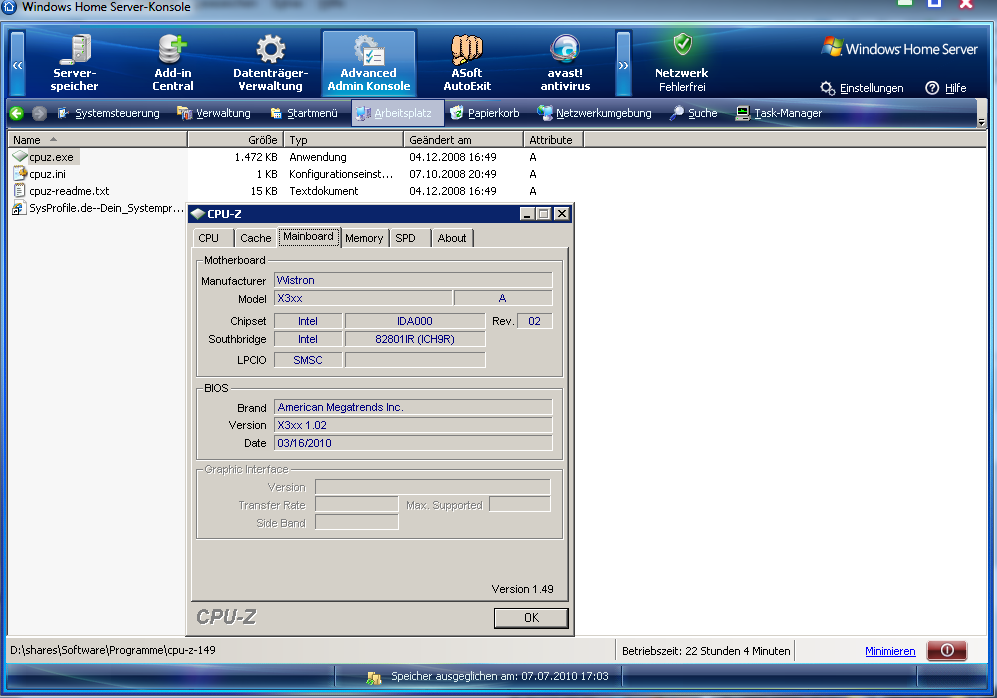The height and width of the screenshot is (698, 997).
Task: Click the Minimieren link
Action: pos(889,651)
